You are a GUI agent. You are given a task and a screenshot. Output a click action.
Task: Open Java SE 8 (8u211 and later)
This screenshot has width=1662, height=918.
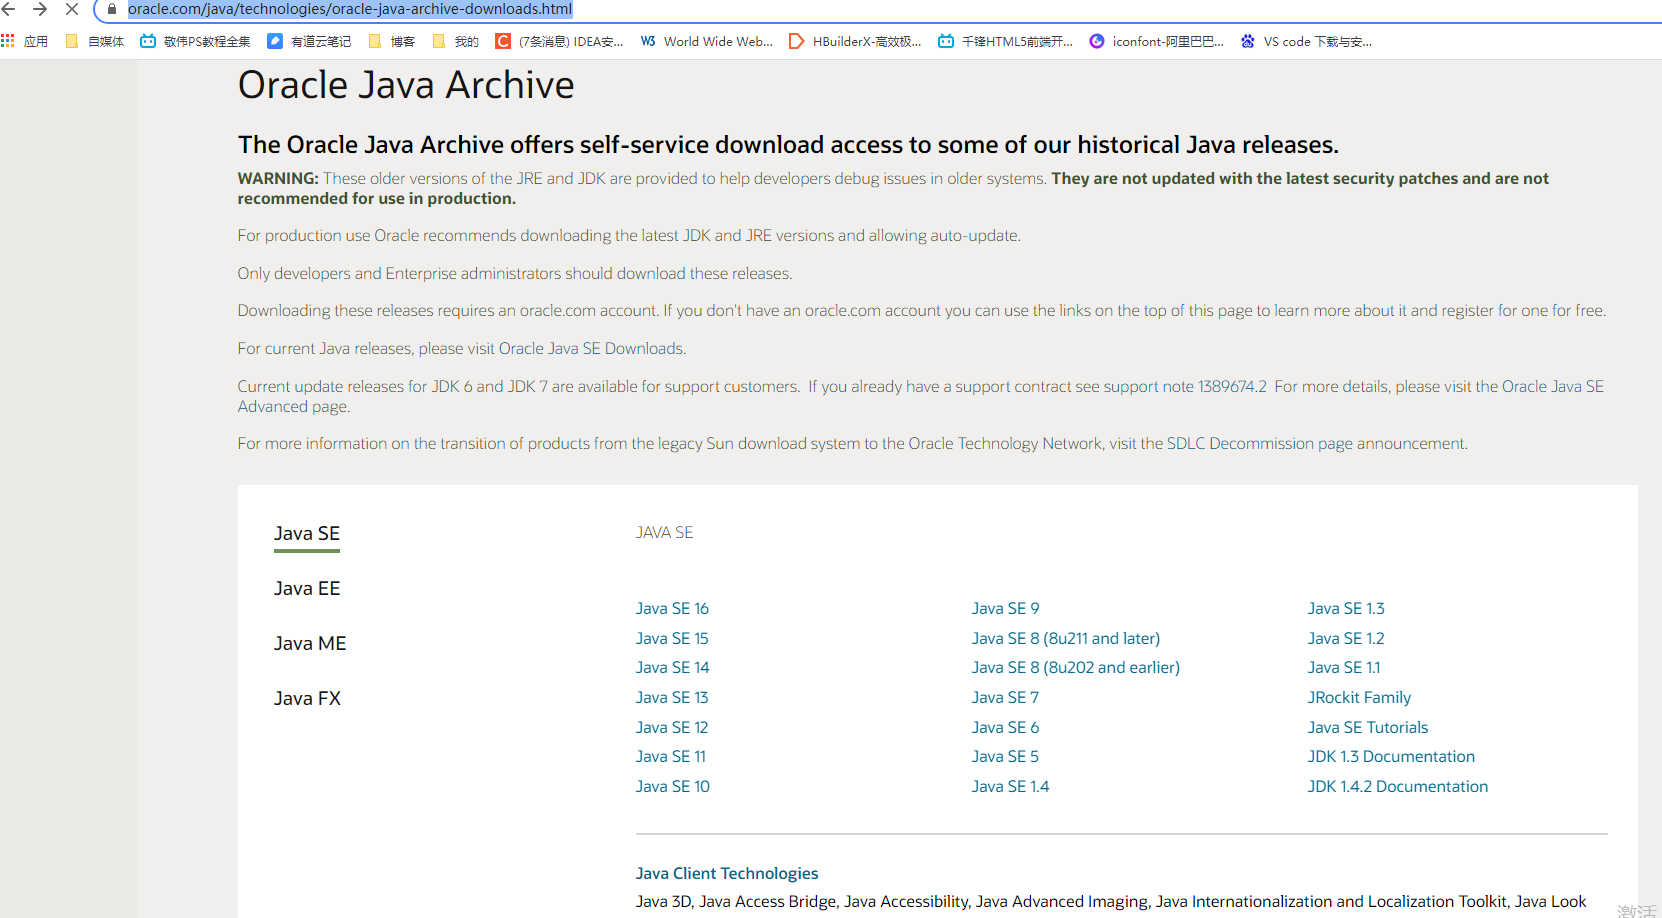[x=1066, y=639]
